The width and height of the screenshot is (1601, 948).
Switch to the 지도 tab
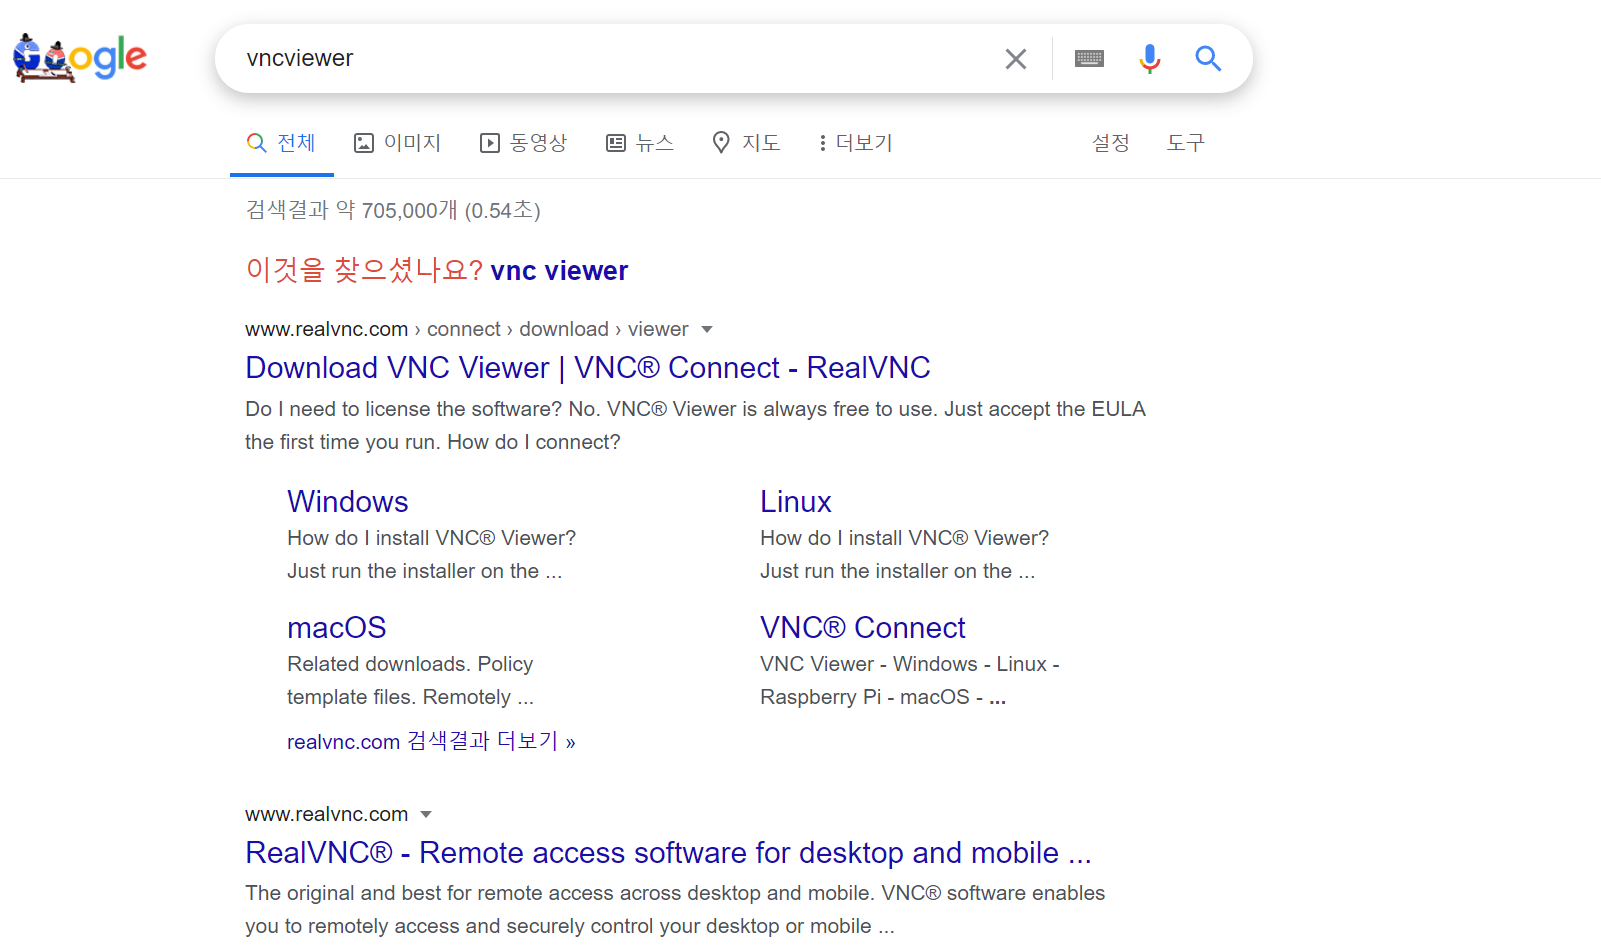(746, 143)
